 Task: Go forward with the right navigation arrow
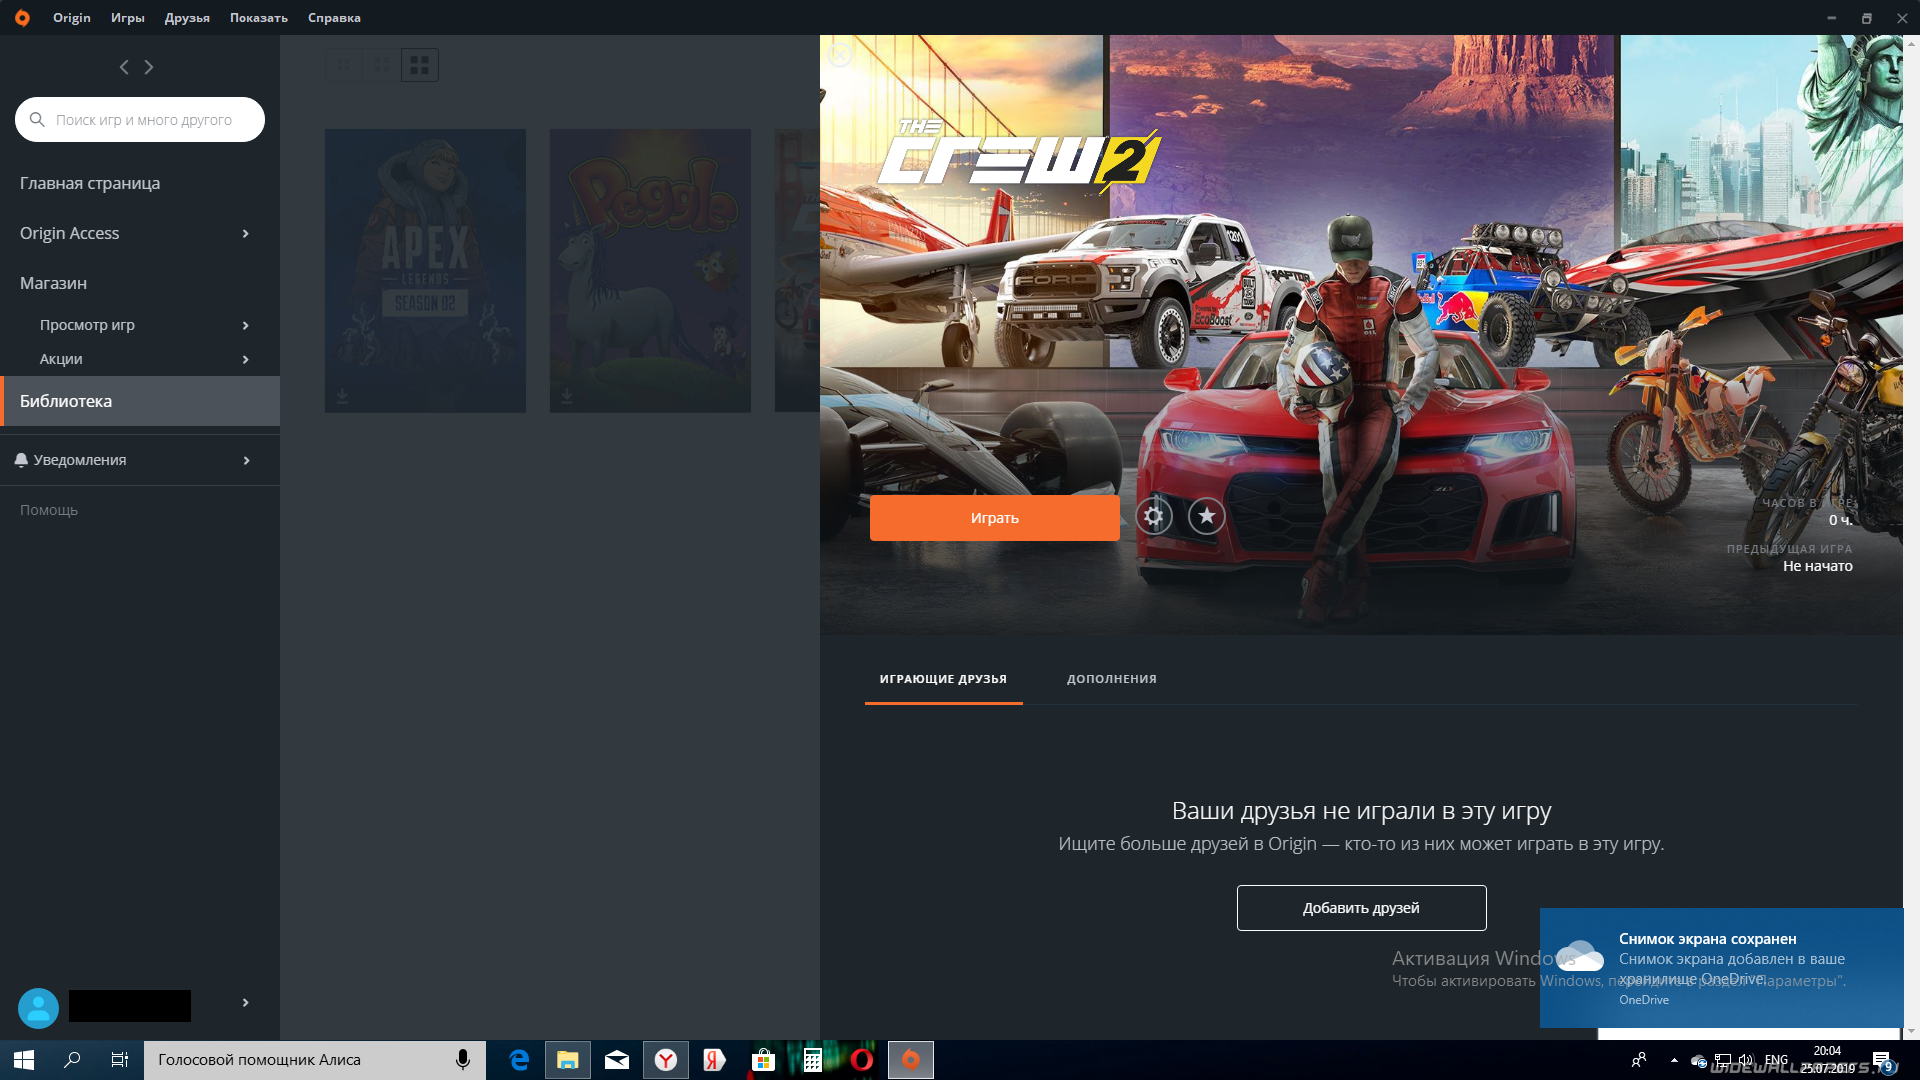pyautogui.click(x=149, y=67)
